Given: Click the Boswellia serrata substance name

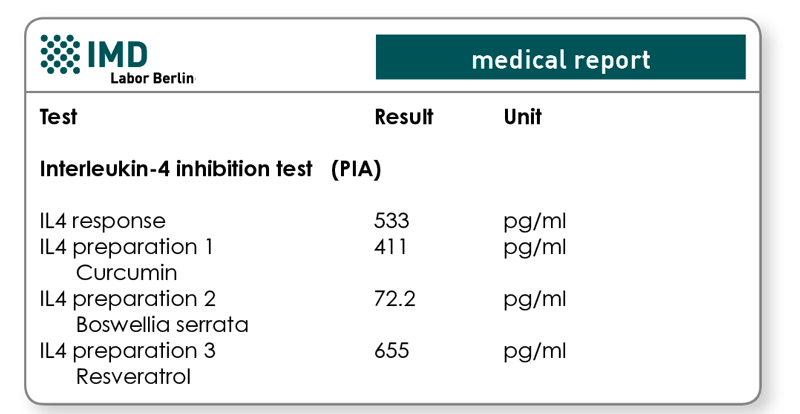Looking at the screenshot, I should [x=162, y=325].
